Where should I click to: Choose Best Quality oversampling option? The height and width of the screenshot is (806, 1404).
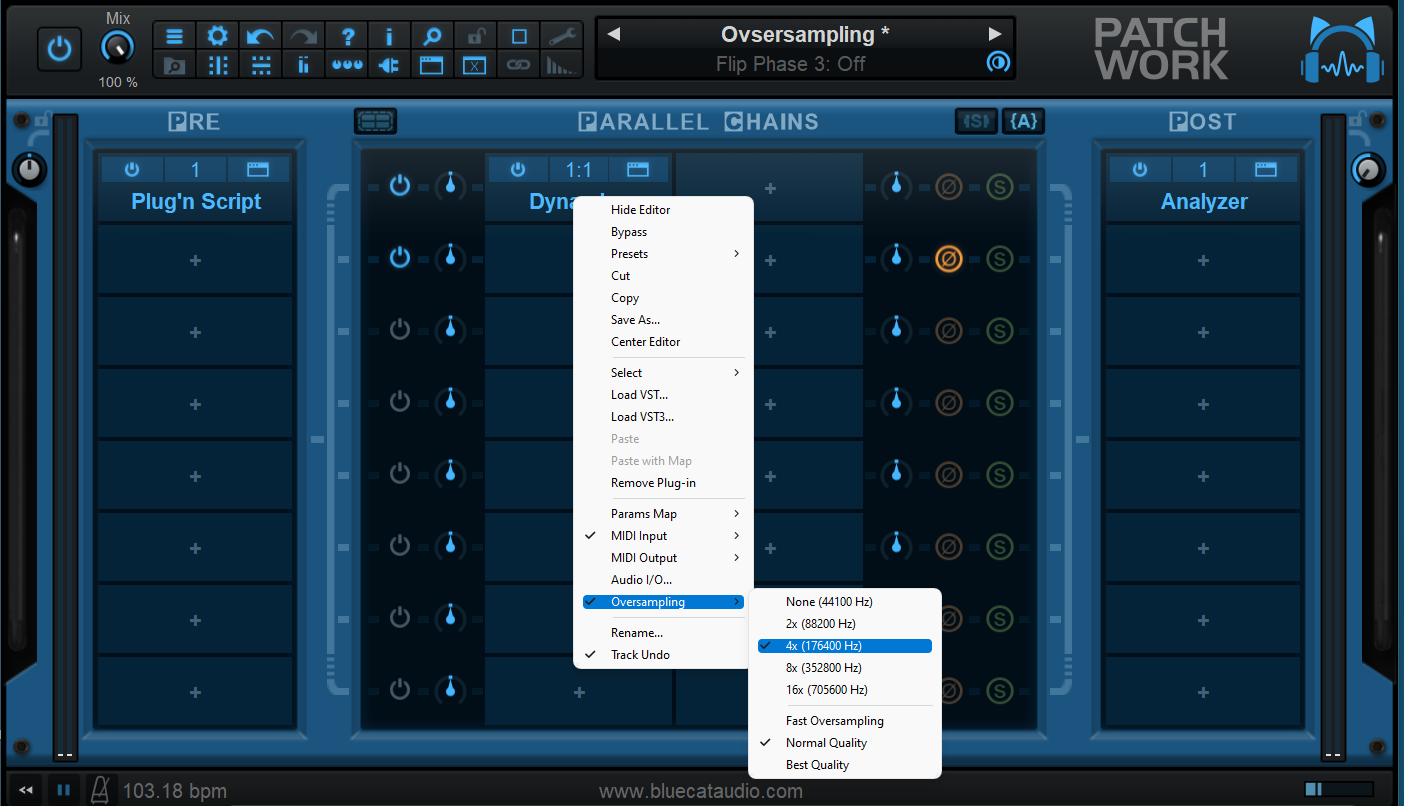[x=845, y=765]
